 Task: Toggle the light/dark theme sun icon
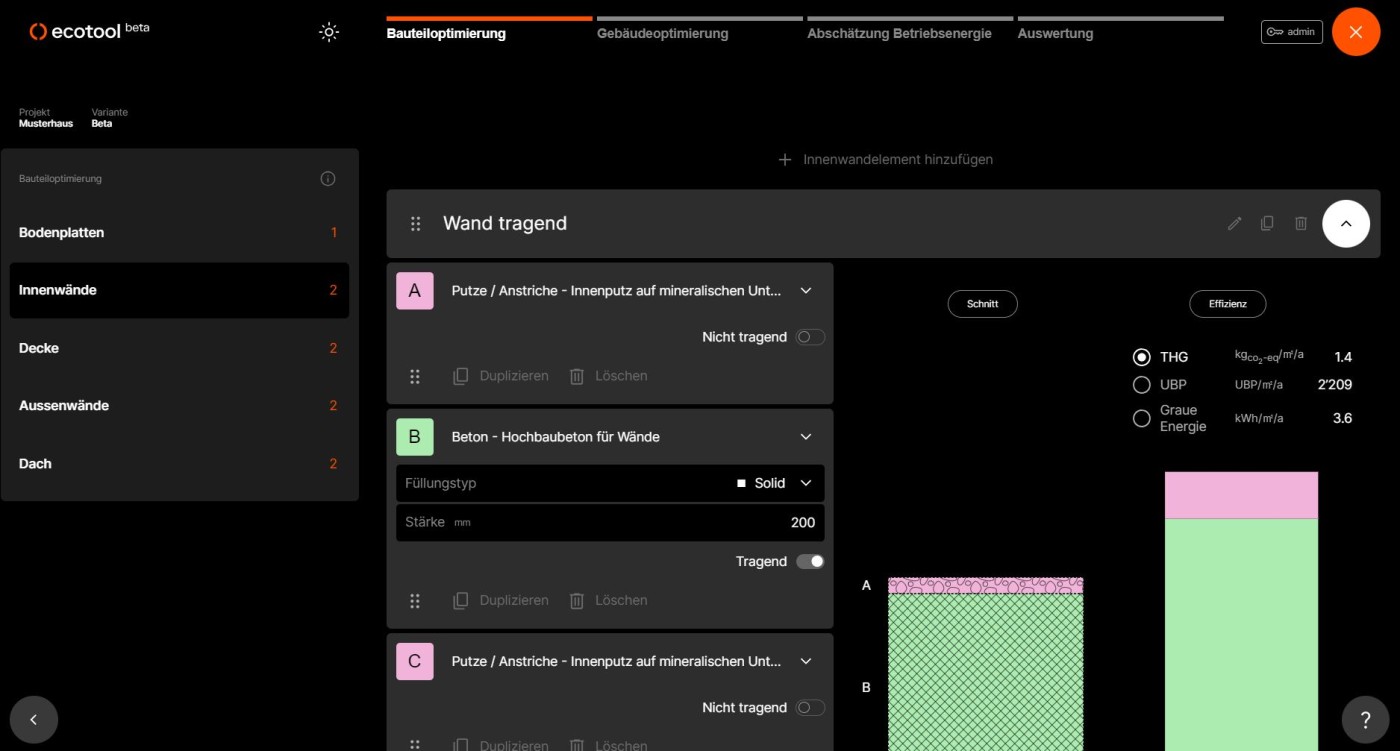click(329, 32)
